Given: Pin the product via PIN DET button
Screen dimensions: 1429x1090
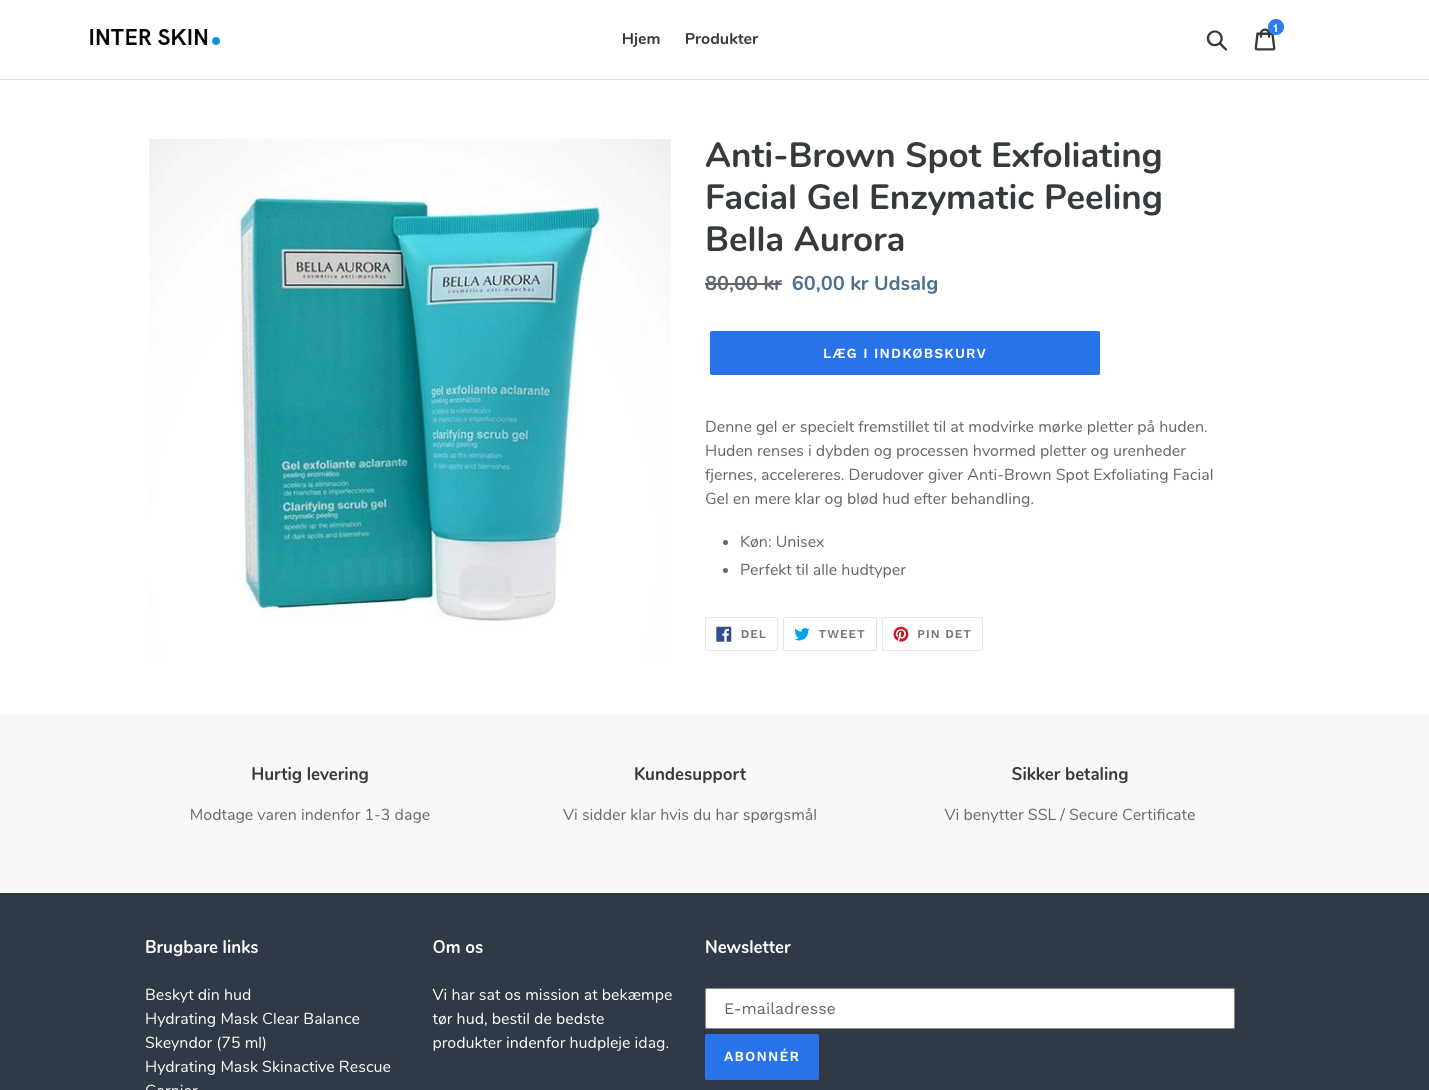Looking at the screenshot, I should click(932, 634).
